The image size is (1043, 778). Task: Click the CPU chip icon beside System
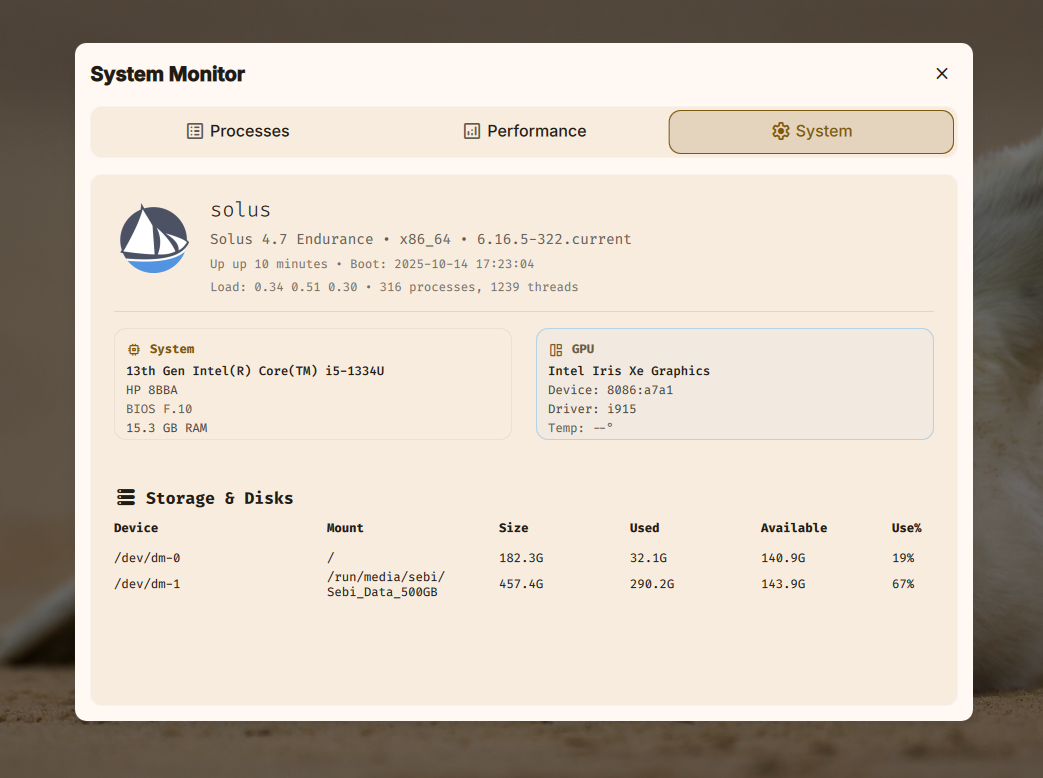click(x=134, y=349)
